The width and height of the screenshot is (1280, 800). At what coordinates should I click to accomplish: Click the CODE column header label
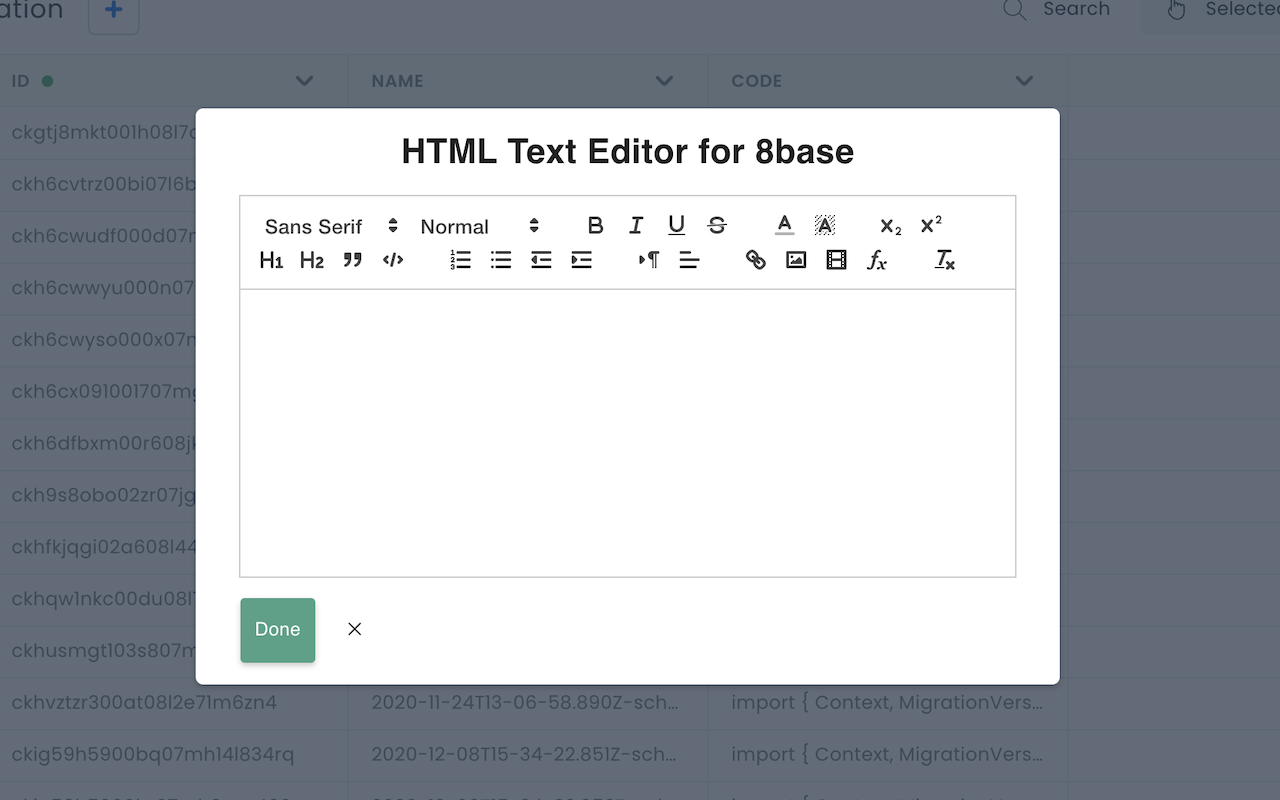756,81
